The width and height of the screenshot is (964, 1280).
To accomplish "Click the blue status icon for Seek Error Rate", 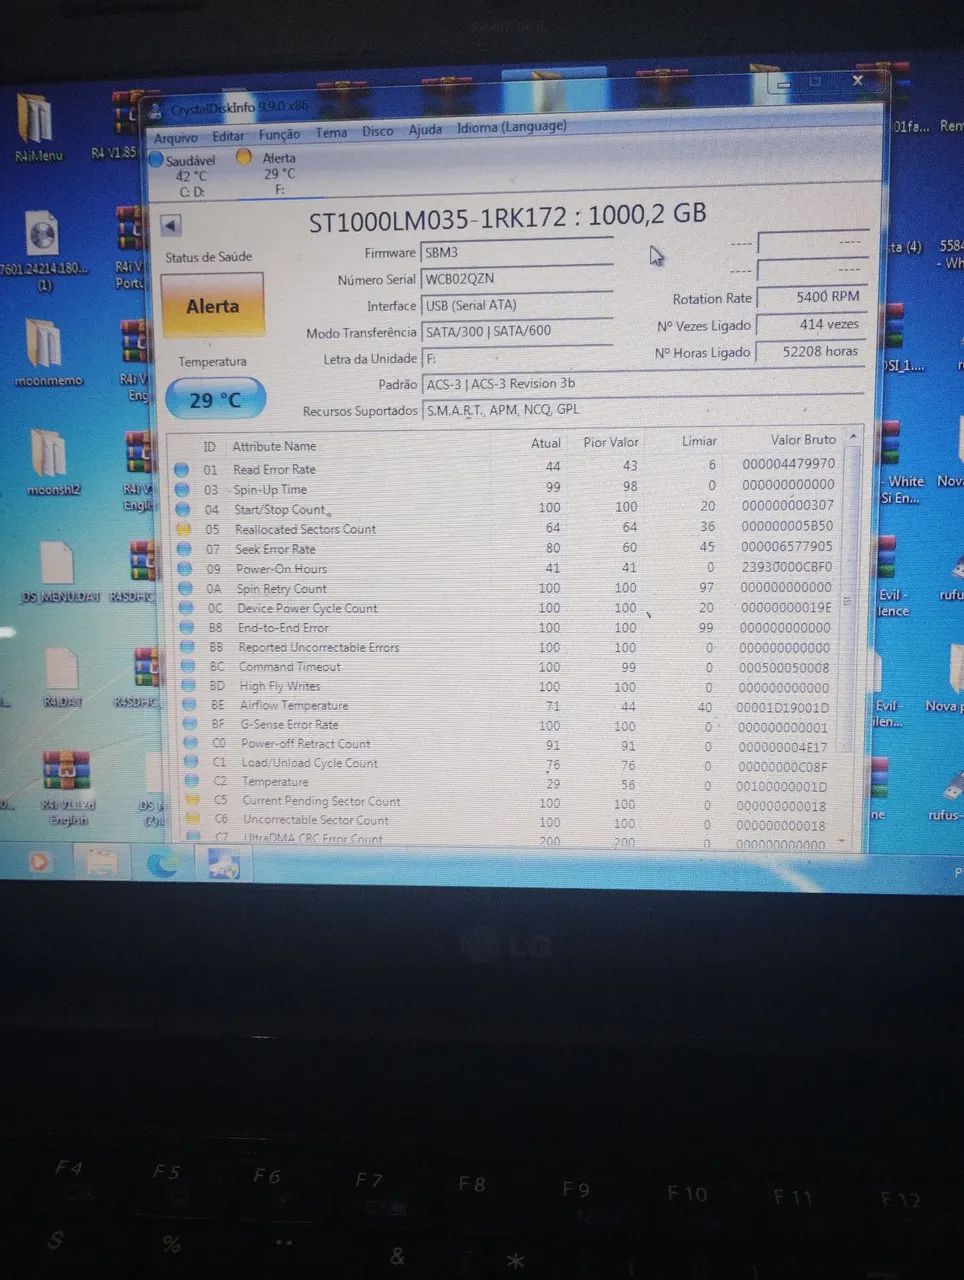I will click(184, 549).
